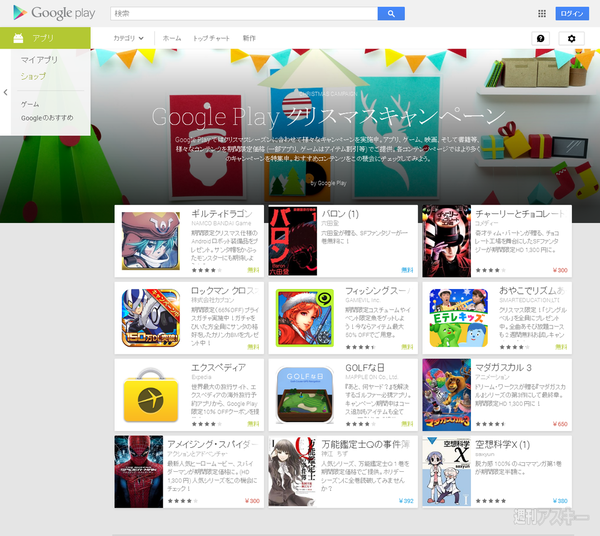Click the バロン (1) book cover
The image size is (600, 536).
293,241
